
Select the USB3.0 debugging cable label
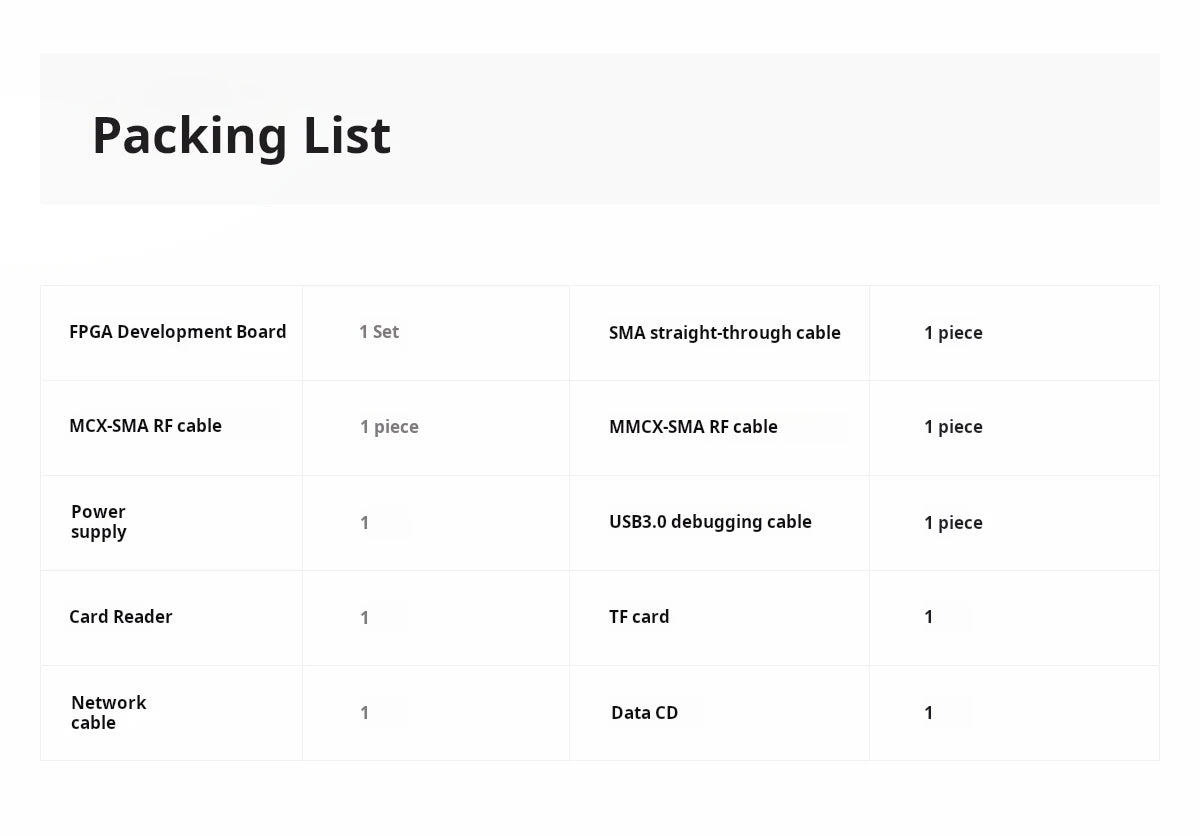(710, 522)
